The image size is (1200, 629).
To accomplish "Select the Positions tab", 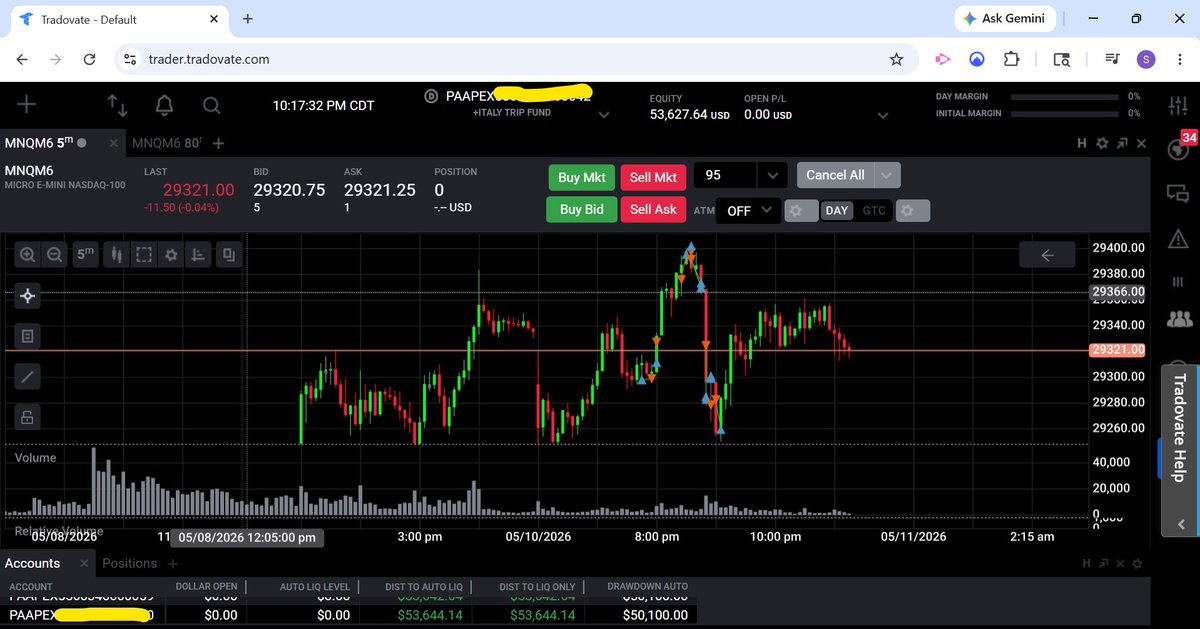I will [x=129, y=563].
